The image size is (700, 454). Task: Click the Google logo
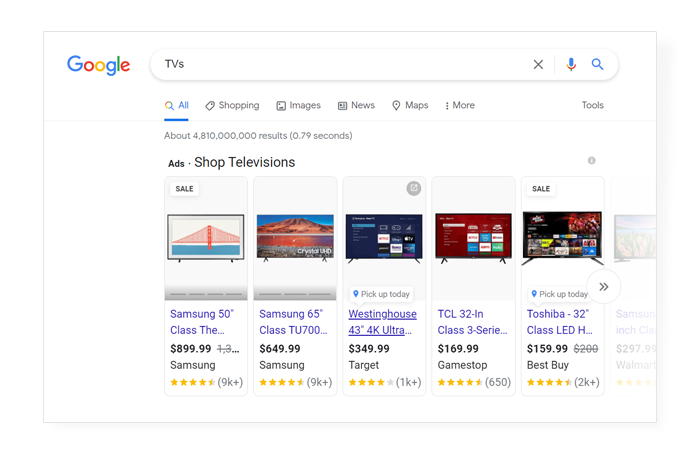[99, 65]
